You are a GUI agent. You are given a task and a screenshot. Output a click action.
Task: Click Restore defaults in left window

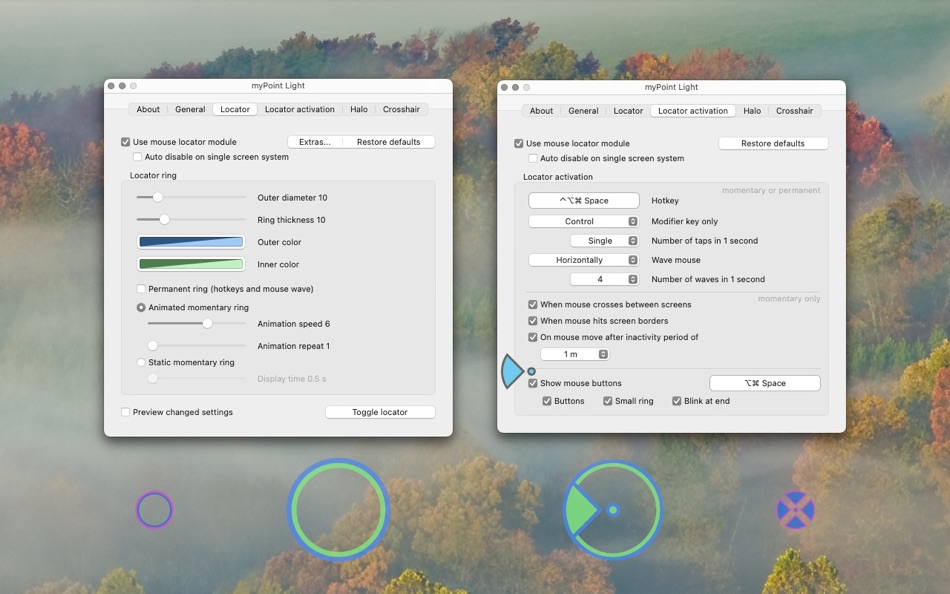pyautogui.click(x=388, y=142)
